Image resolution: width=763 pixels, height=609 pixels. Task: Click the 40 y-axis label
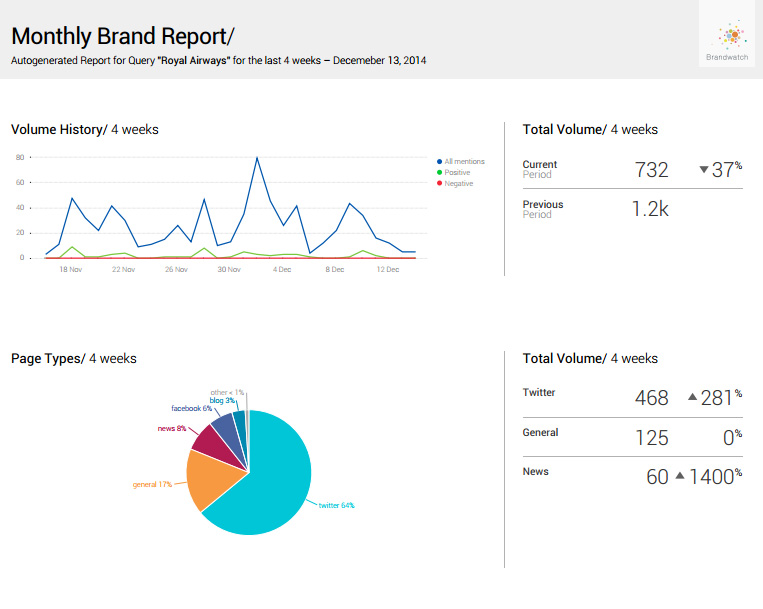pyautogui.click(x=20, y=208)
